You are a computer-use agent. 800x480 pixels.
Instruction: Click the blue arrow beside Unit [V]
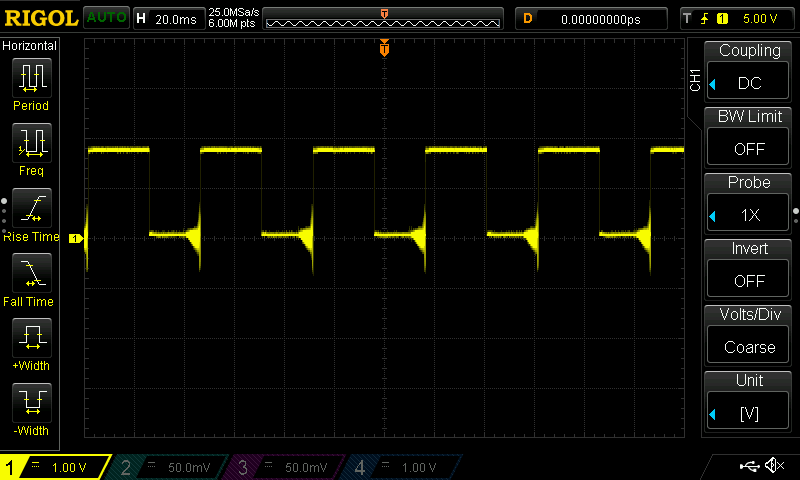click(713, 414)
